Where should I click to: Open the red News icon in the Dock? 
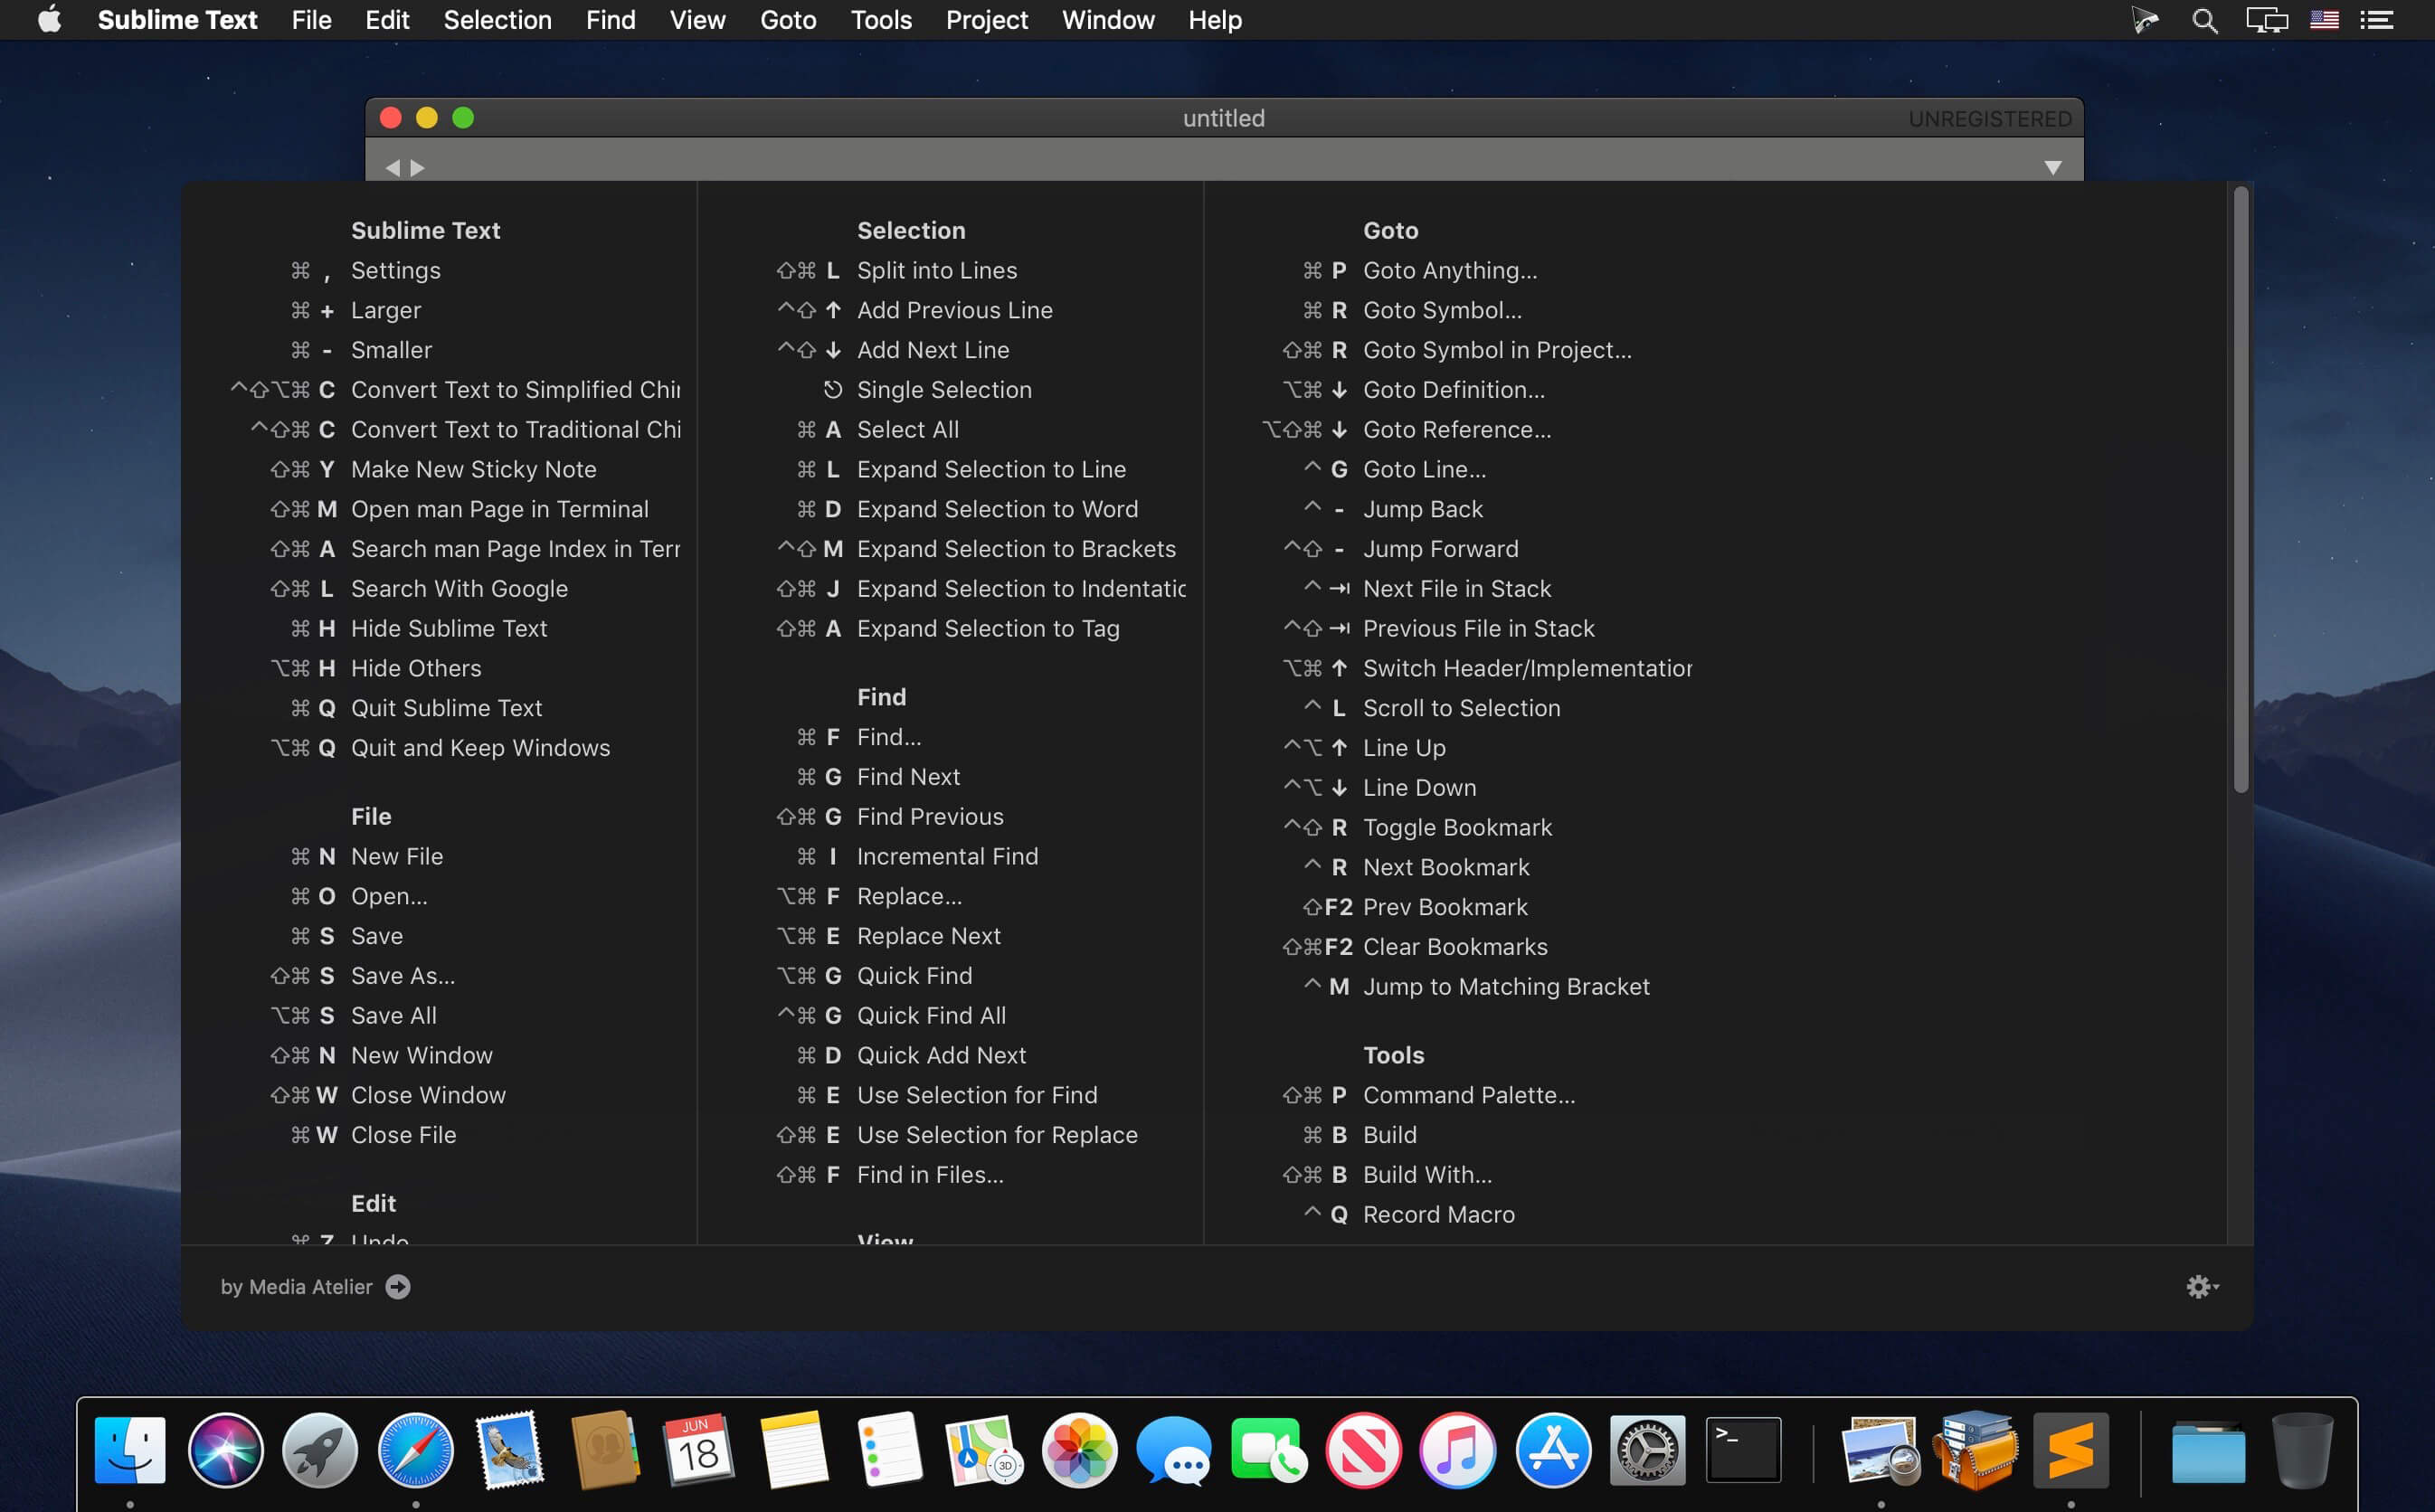(1363, 1450)
